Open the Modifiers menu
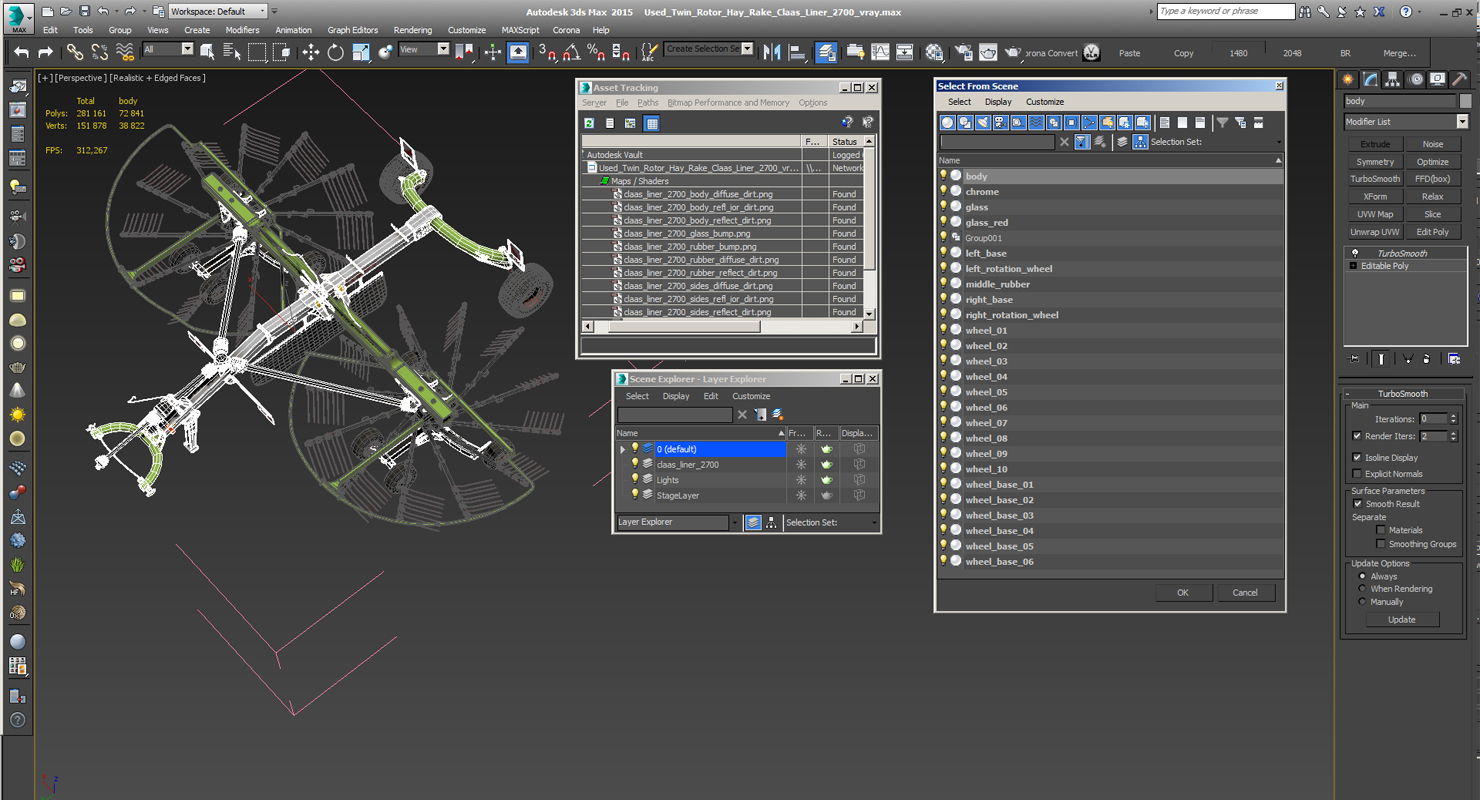 242,30
